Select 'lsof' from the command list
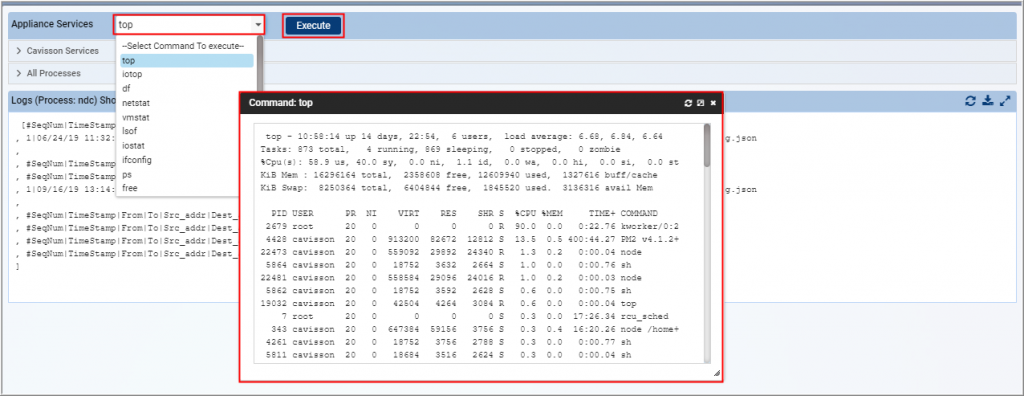 (x=186, y=131)
